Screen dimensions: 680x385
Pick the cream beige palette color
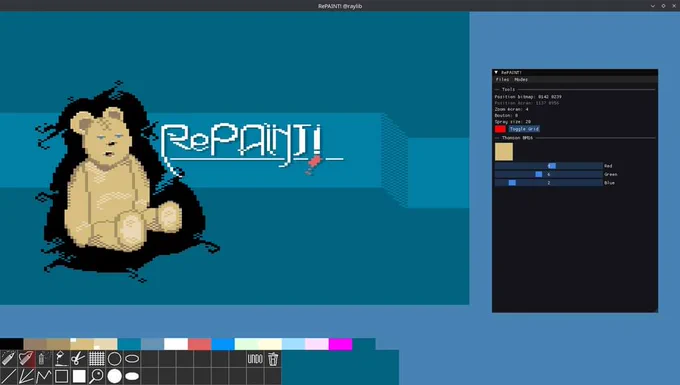(106, 344)
